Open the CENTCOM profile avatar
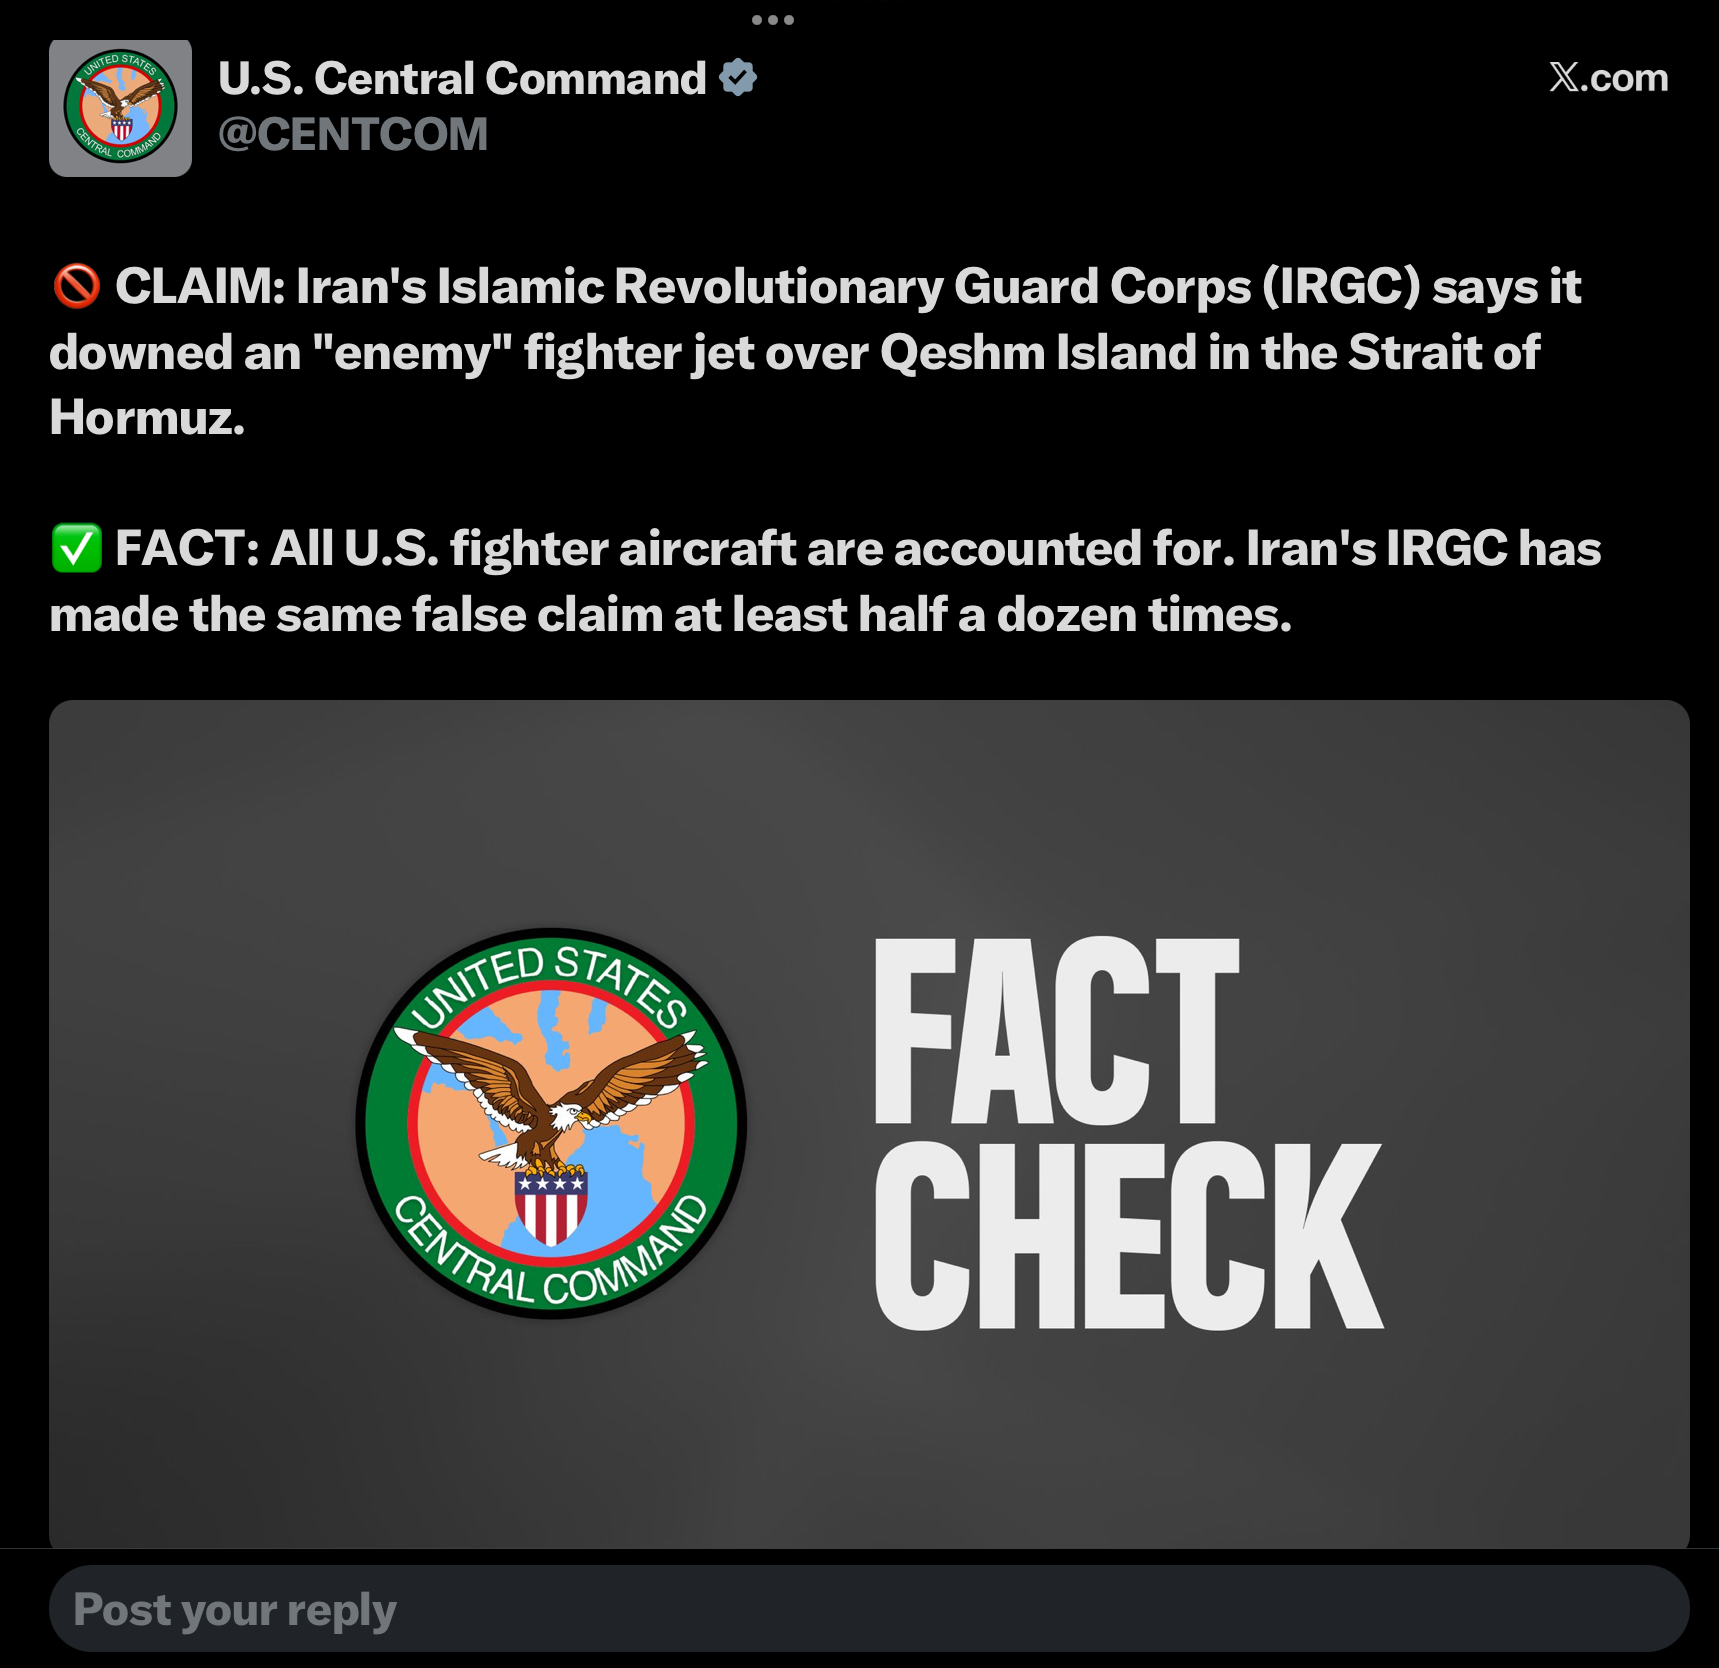This screenshot has height=1668, width=1719. [120, 108]
